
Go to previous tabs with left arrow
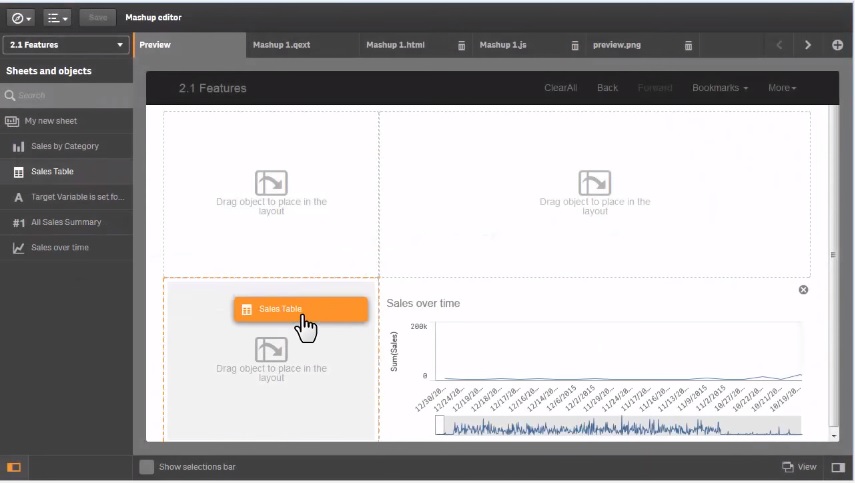(779, 45)
